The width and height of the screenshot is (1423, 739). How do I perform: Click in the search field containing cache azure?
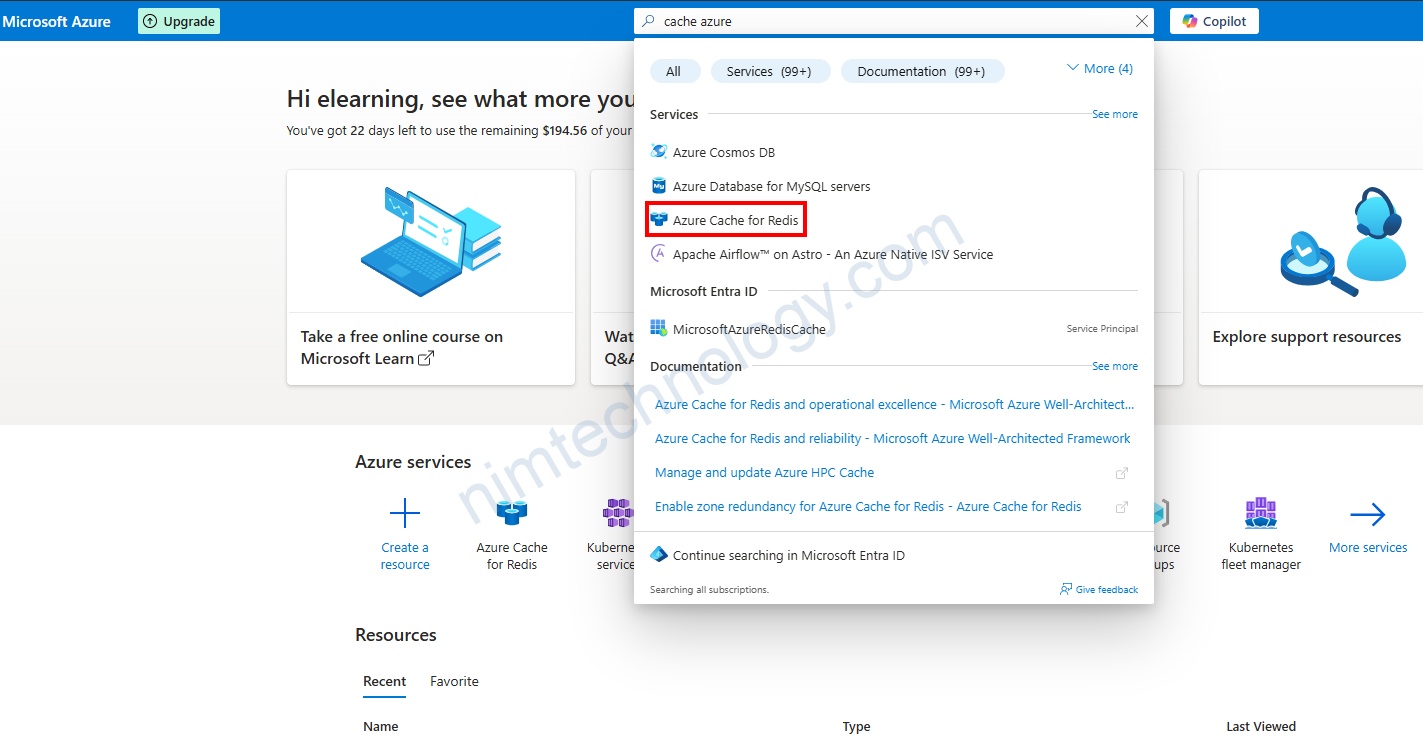[890, 21]
